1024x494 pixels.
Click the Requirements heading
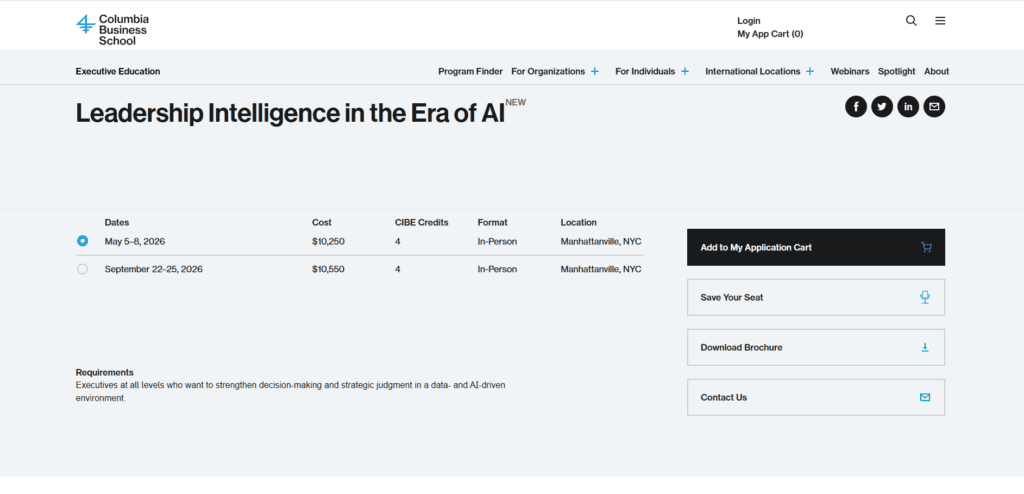point(104,372)
